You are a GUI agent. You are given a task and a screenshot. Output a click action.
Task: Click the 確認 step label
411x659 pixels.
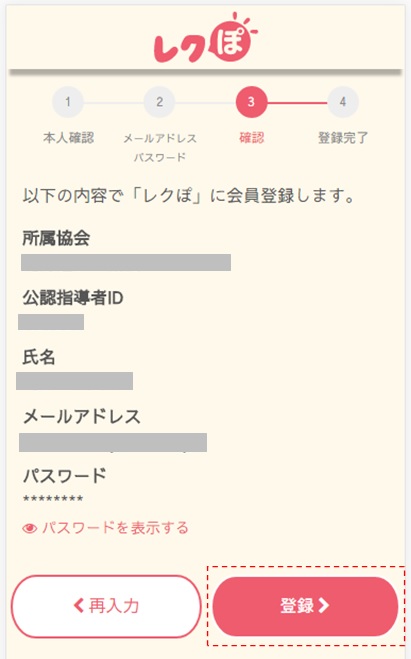pos(251,137)
